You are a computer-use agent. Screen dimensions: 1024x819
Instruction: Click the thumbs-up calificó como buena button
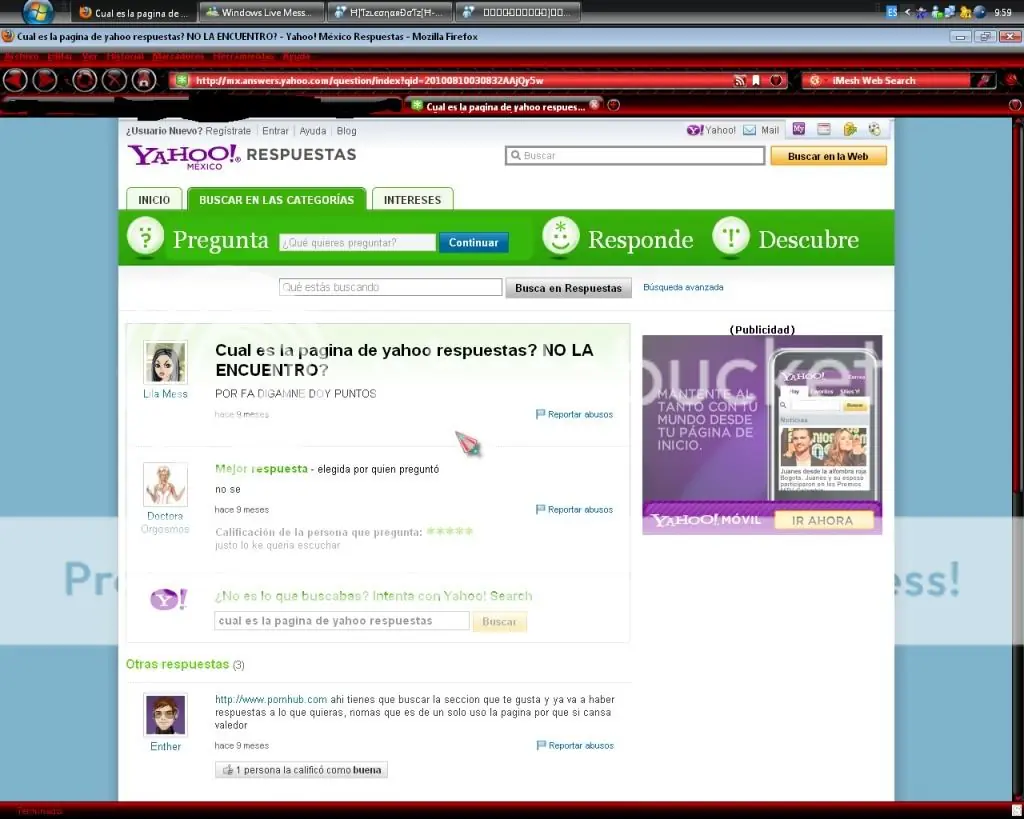301,770
